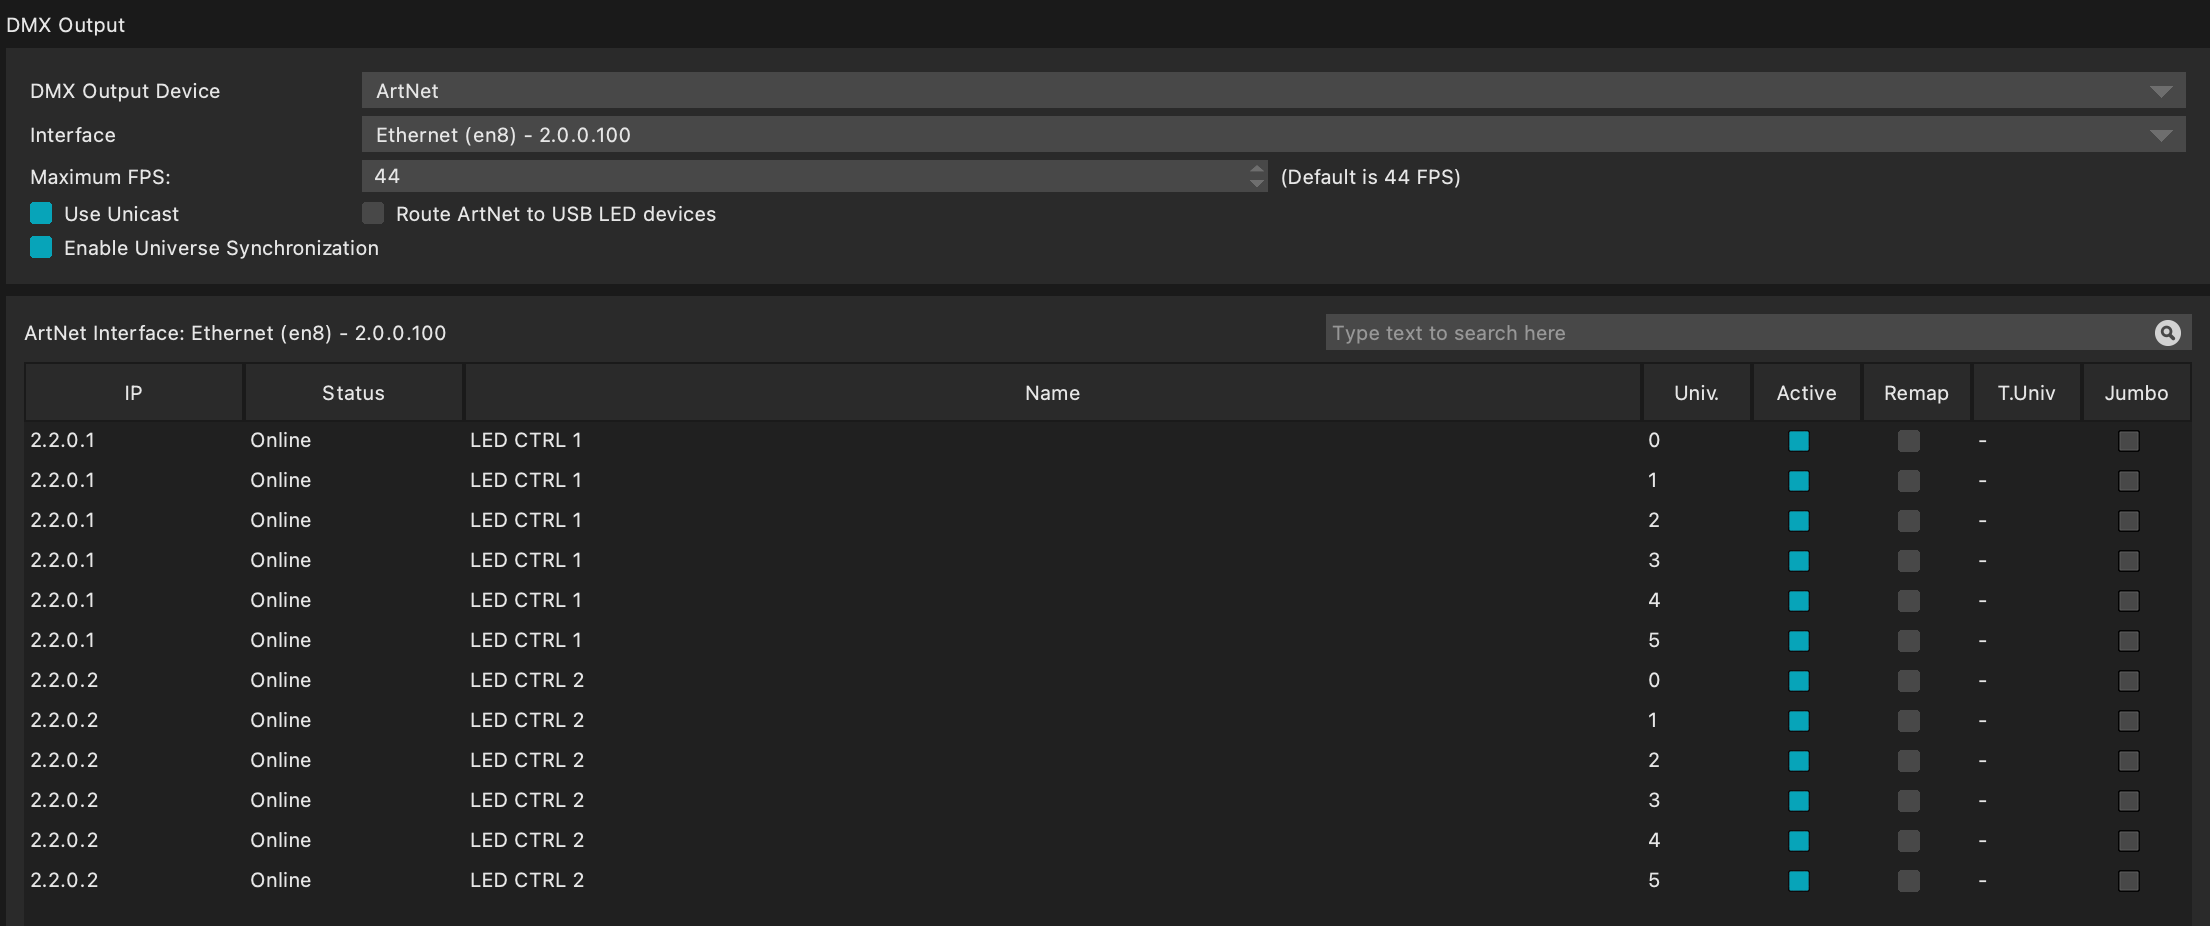Image resolution: width=2210 pixels, height=926 pixels.
Task: Toggle Active for LED CTRL 2 universe 2
Action: point(1799,761)
